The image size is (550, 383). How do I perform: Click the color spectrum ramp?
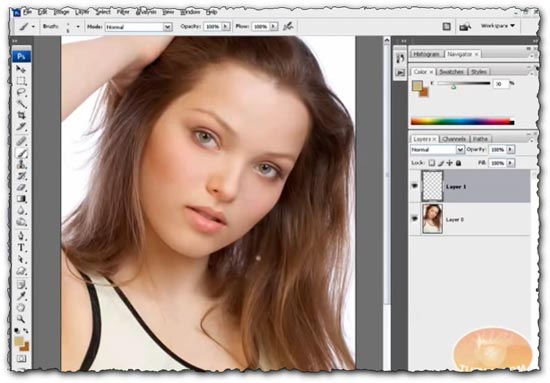(462, 122)
